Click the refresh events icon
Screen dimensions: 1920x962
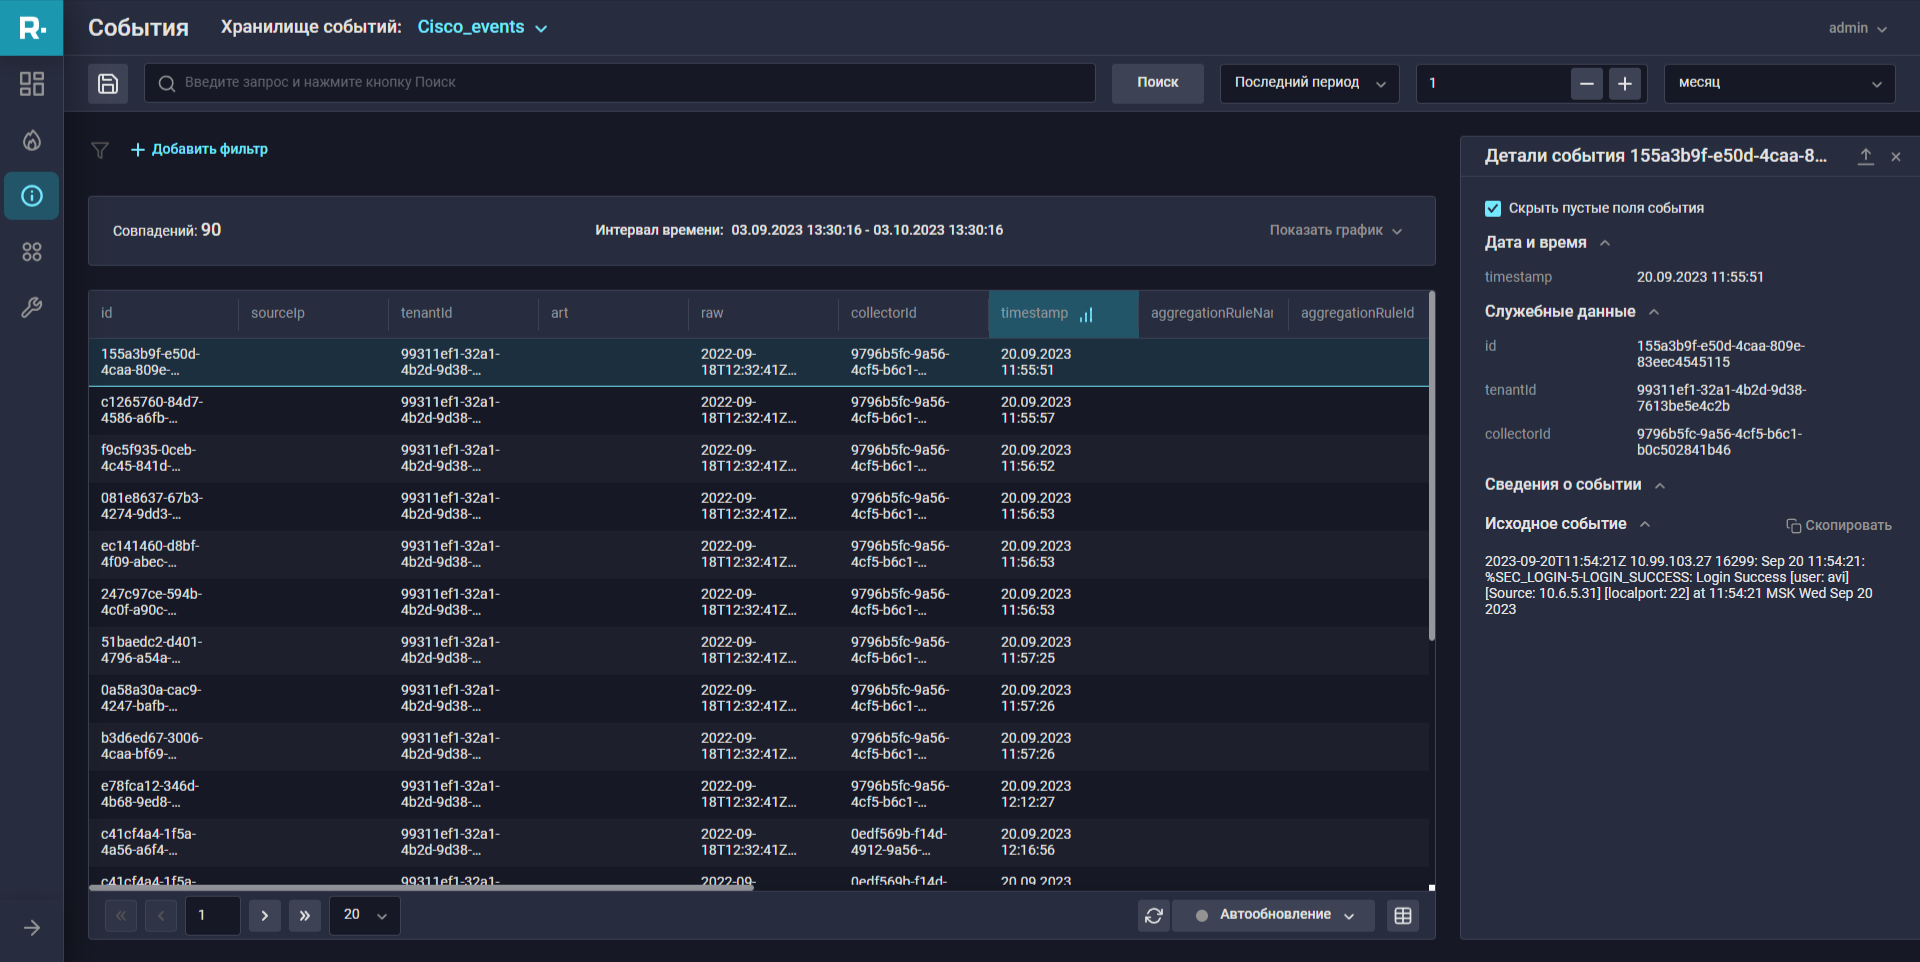point(1154,916)
